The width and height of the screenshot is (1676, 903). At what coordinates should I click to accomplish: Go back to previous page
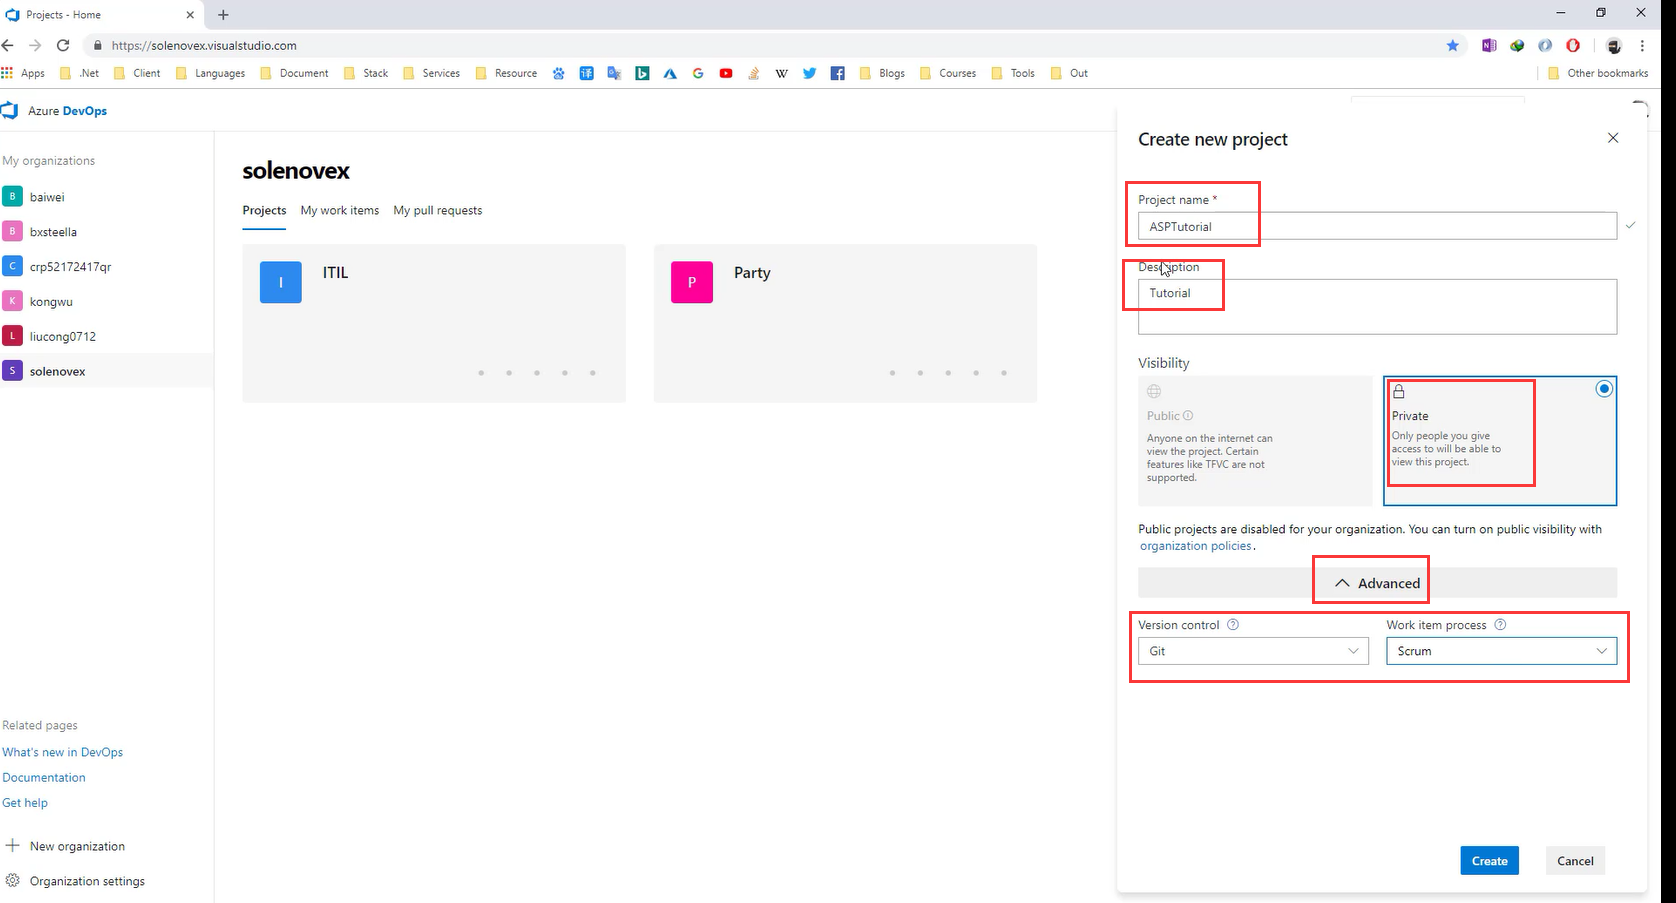click(8, 45)
